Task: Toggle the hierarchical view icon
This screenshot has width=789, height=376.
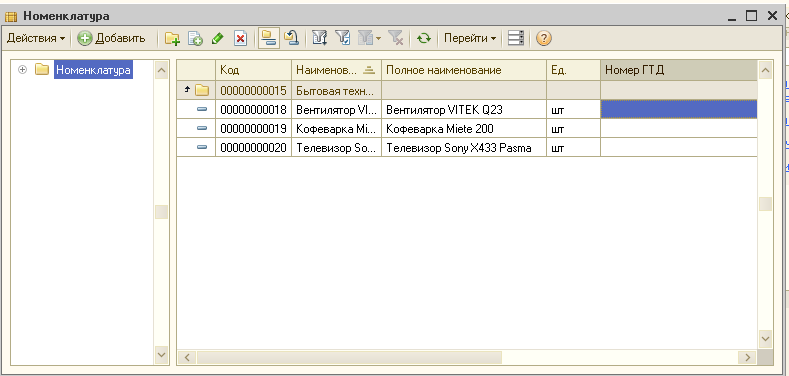Action: pos(269,38)
